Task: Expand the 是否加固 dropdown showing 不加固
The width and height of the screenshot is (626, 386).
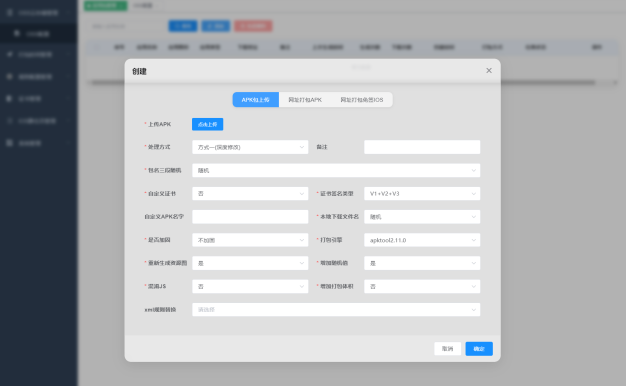Action: pos(250,240)
